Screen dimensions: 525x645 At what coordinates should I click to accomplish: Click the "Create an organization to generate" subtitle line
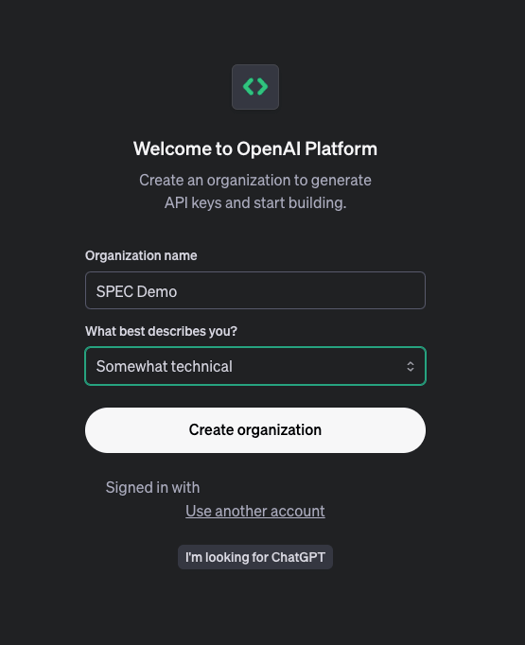tap(255, 180)
